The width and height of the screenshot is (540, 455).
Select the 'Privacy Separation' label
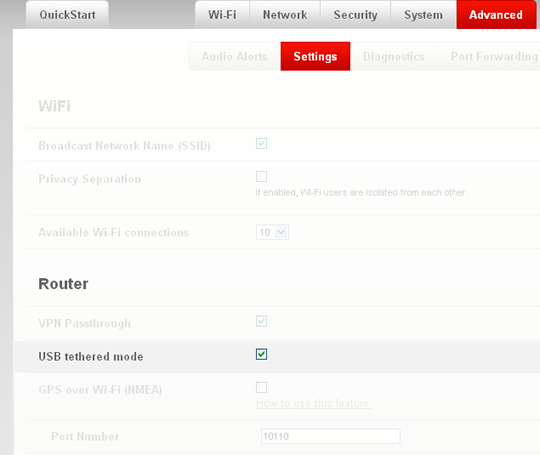(90, 179)
